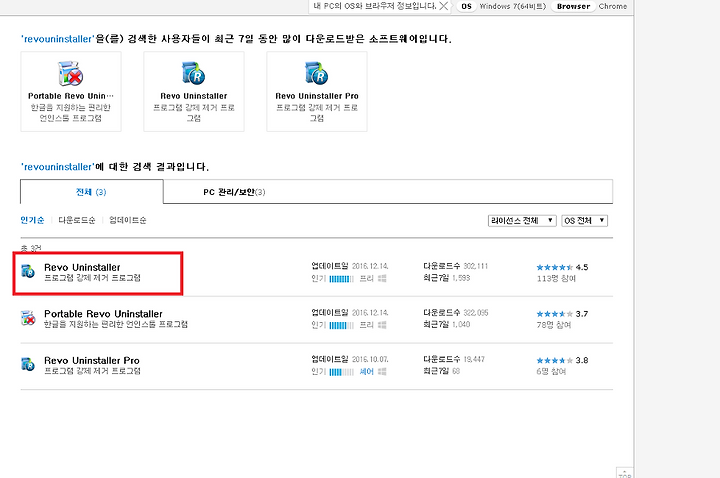Select the 전체 (3) tab
Viewport: 720px width, 478px height.
click(91, 192)
